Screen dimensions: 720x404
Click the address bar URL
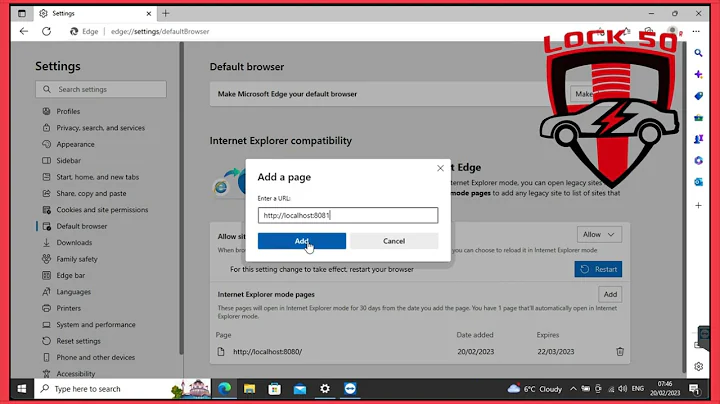(x=160, y=31)
